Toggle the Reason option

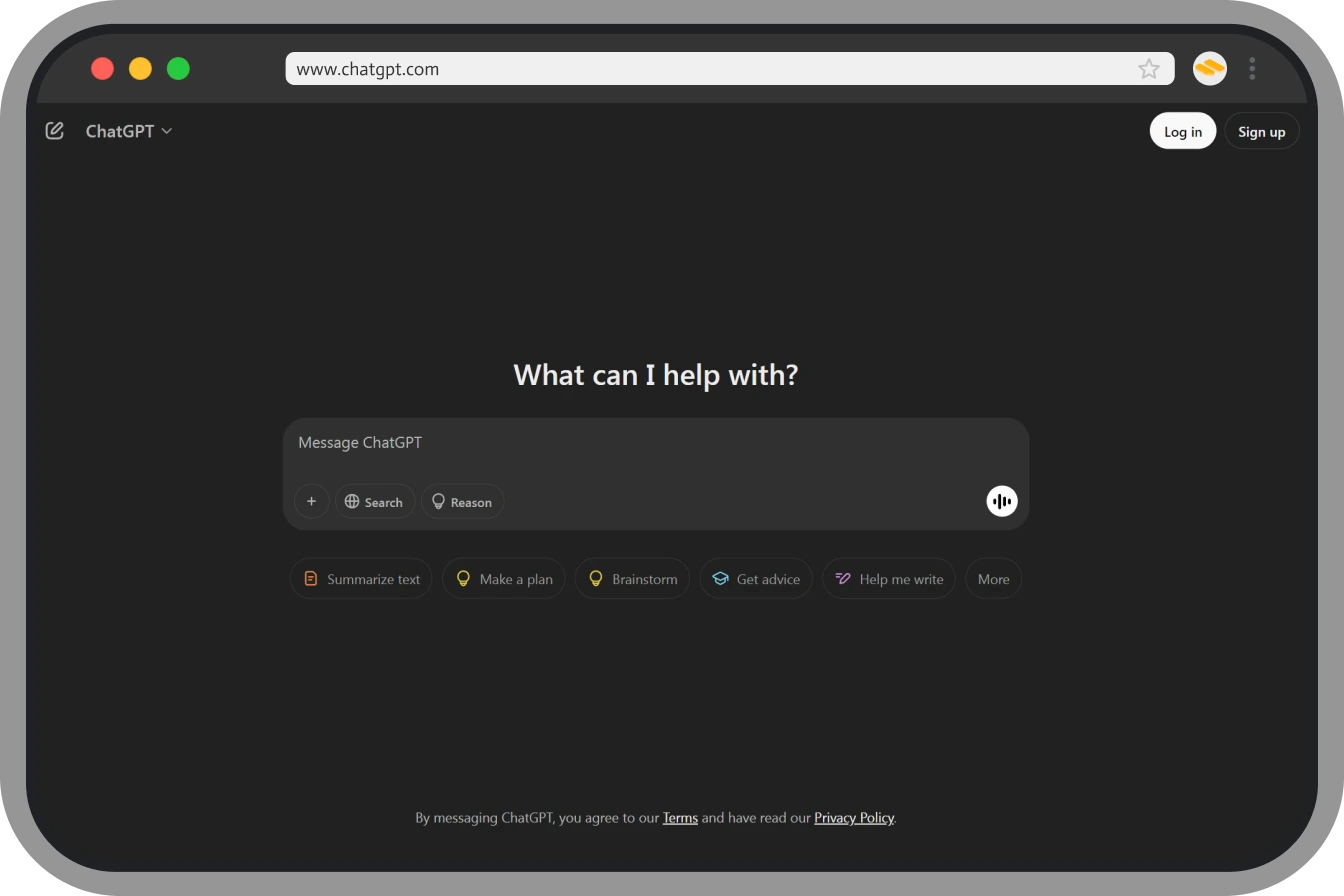(462, 501)
